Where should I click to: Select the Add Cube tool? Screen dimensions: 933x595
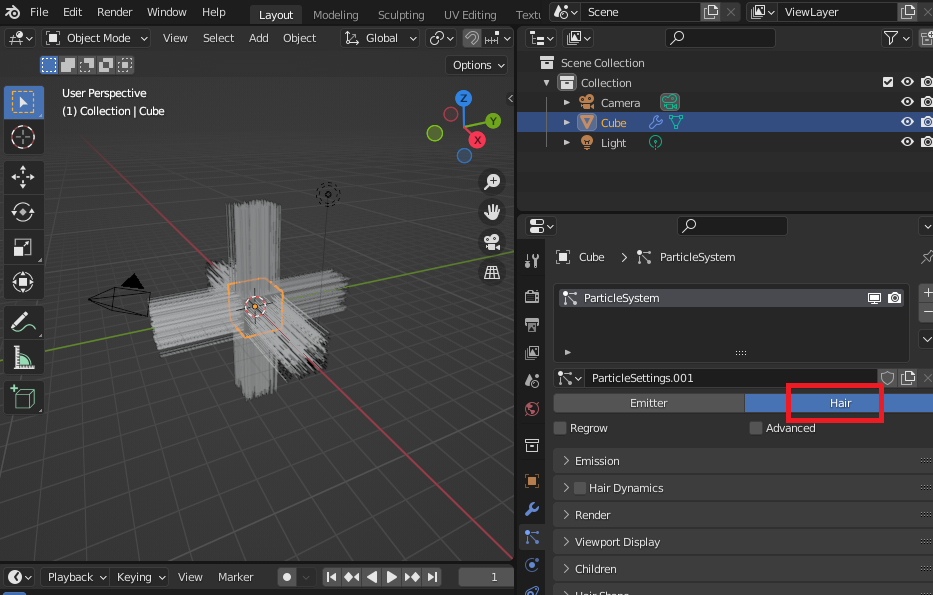[23, 397]
